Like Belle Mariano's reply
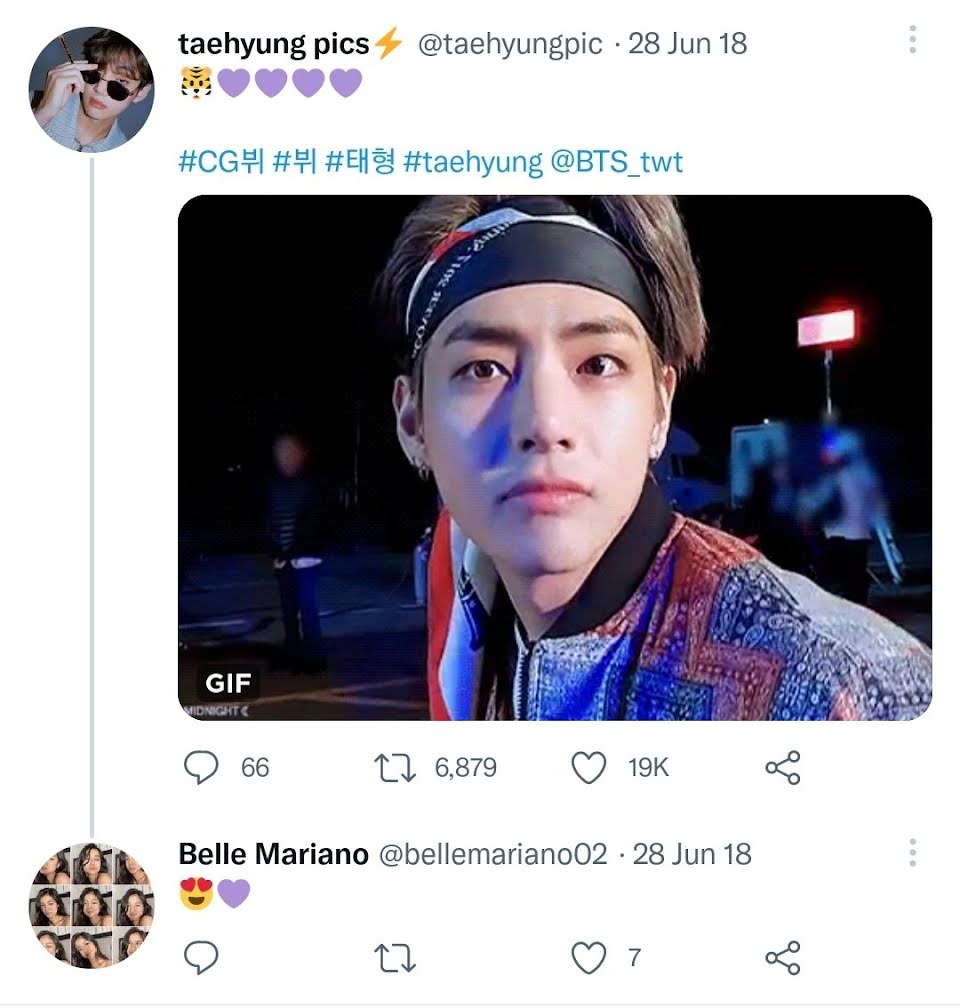 click(x=588, y=958)
